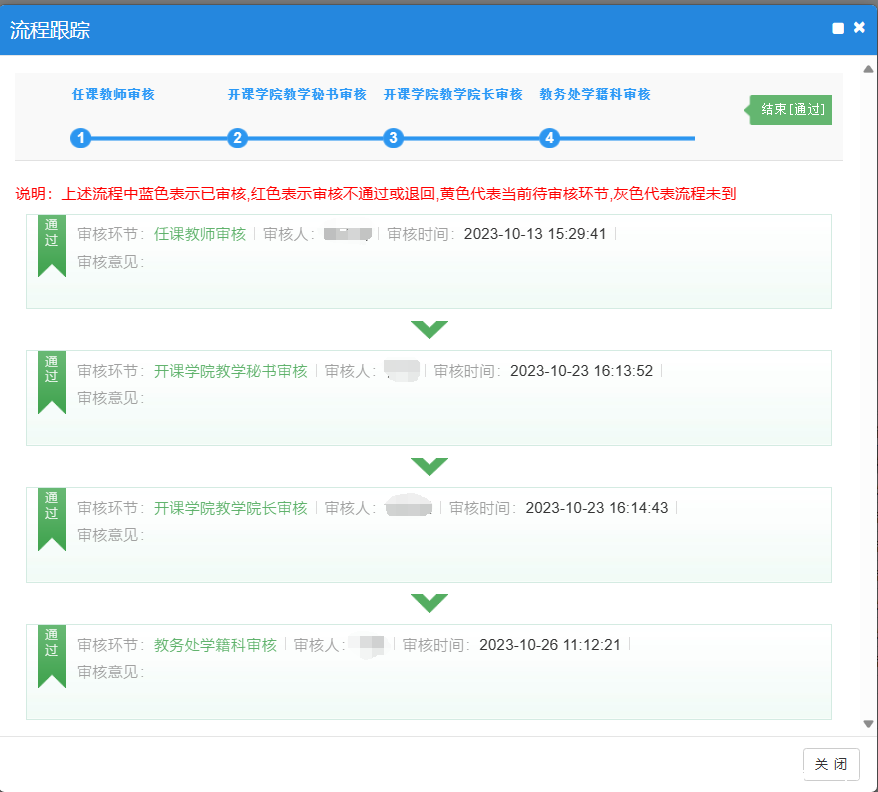
Task: Click 开课学院教学秘书审核 step label at top
Action: click(x=297, y=95)
